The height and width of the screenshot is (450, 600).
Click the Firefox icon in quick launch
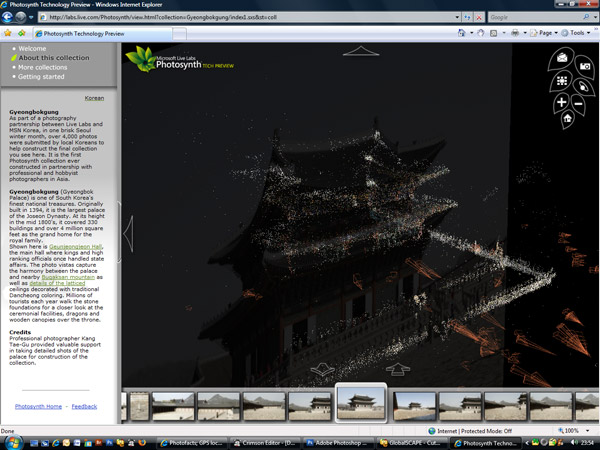[142, 443]
